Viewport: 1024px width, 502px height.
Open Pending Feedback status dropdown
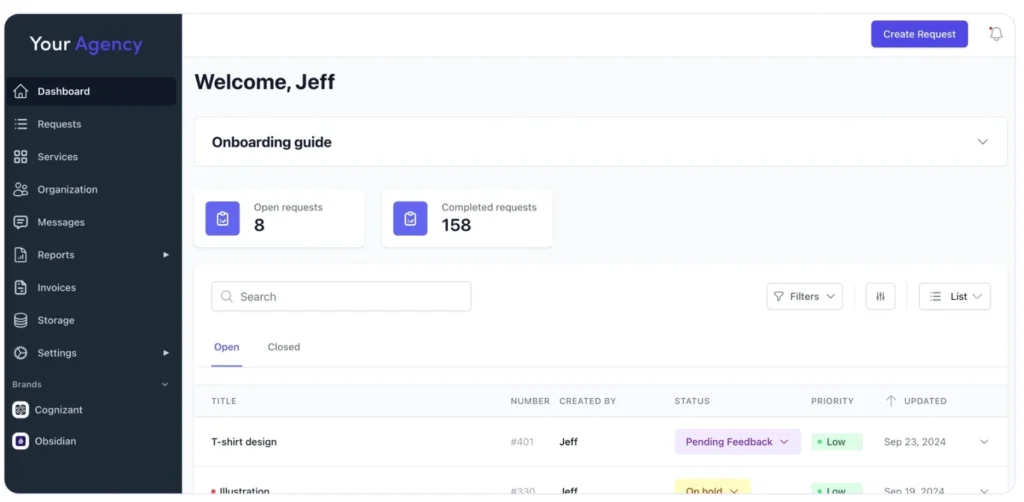click(x=737, y=442)
